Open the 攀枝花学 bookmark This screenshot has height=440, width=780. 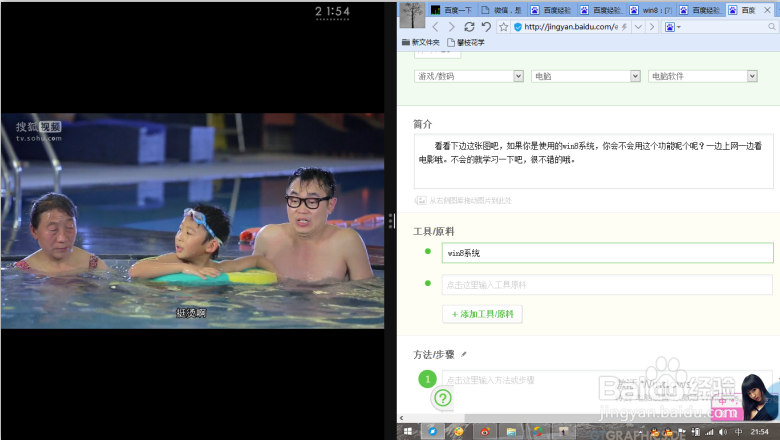click(466, 42)
